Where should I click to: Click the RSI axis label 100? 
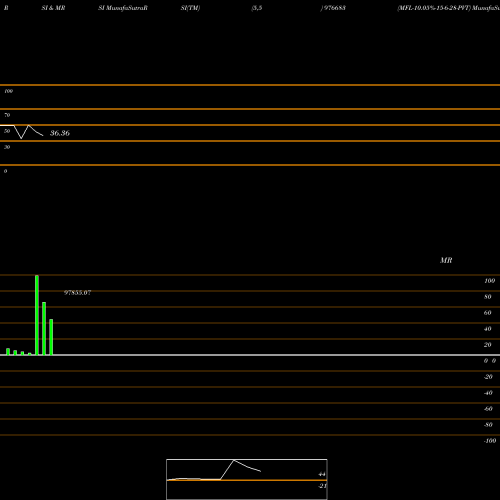click(9, 91)
